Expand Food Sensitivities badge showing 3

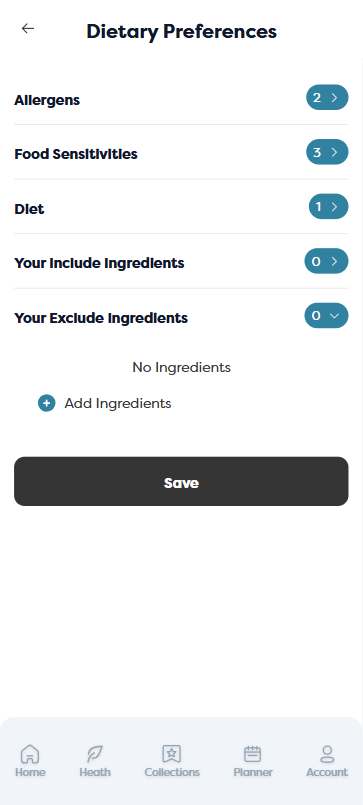(x=327, y=152)
